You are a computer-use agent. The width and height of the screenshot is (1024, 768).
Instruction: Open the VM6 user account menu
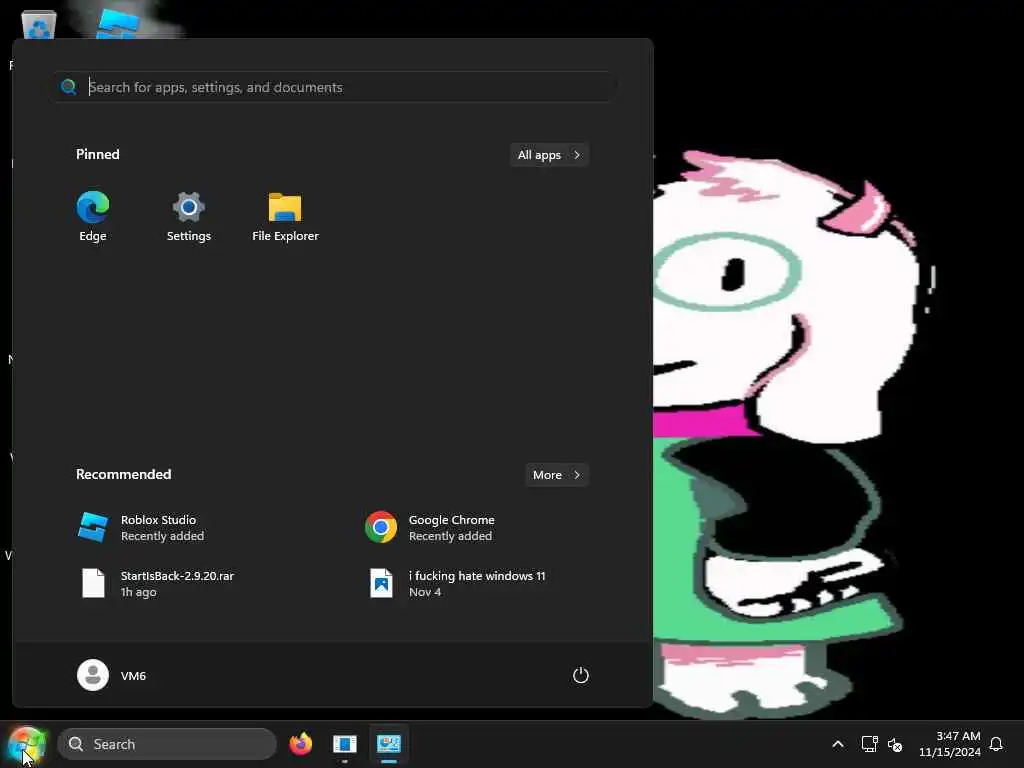point(112,675)
